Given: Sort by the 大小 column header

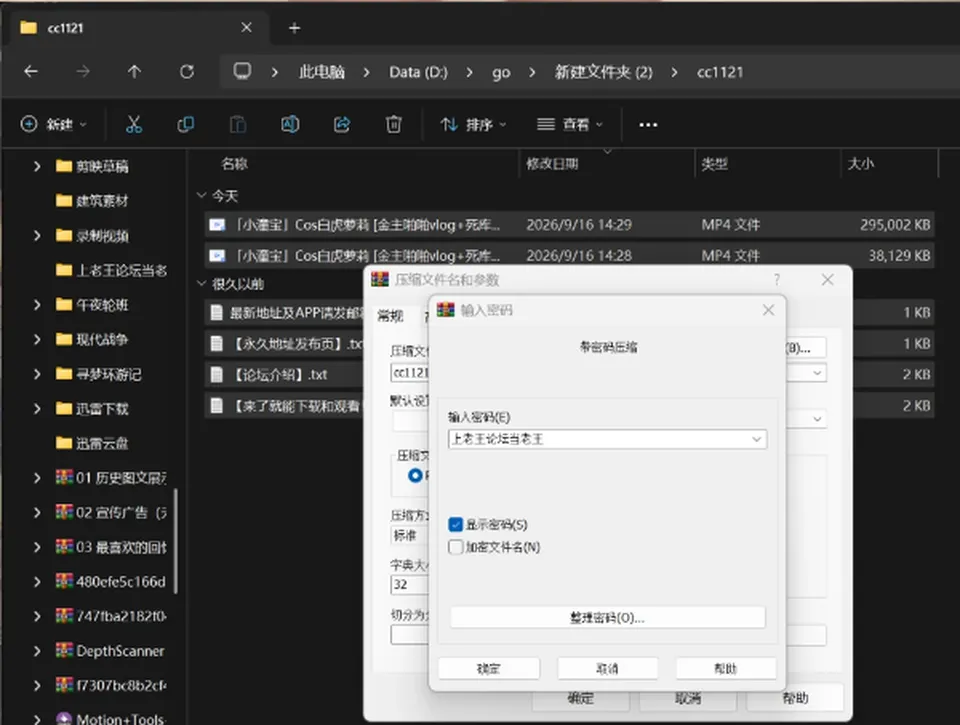Looking at the screenshot, I should pyautogui.click(x=861, y=163).
